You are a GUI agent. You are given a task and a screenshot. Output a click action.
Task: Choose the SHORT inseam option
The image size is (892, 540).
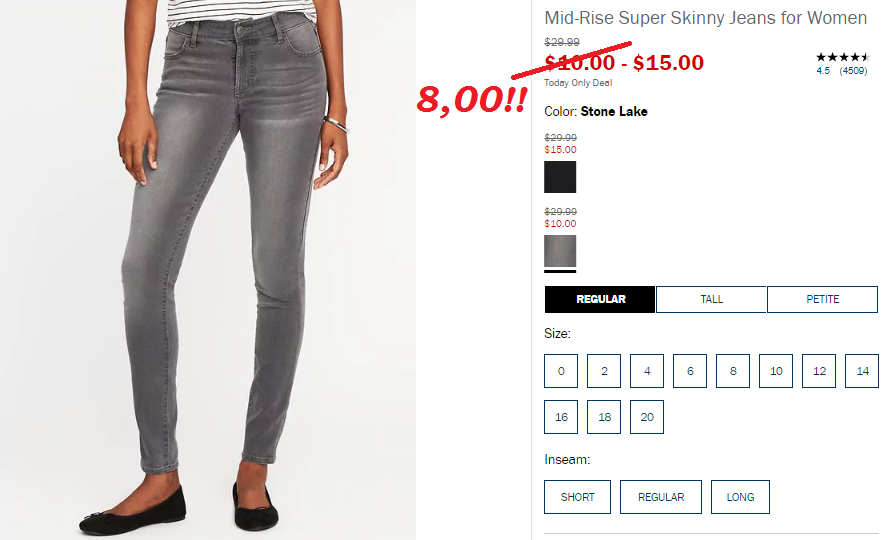pyautogui.click(x=577, y=497)
